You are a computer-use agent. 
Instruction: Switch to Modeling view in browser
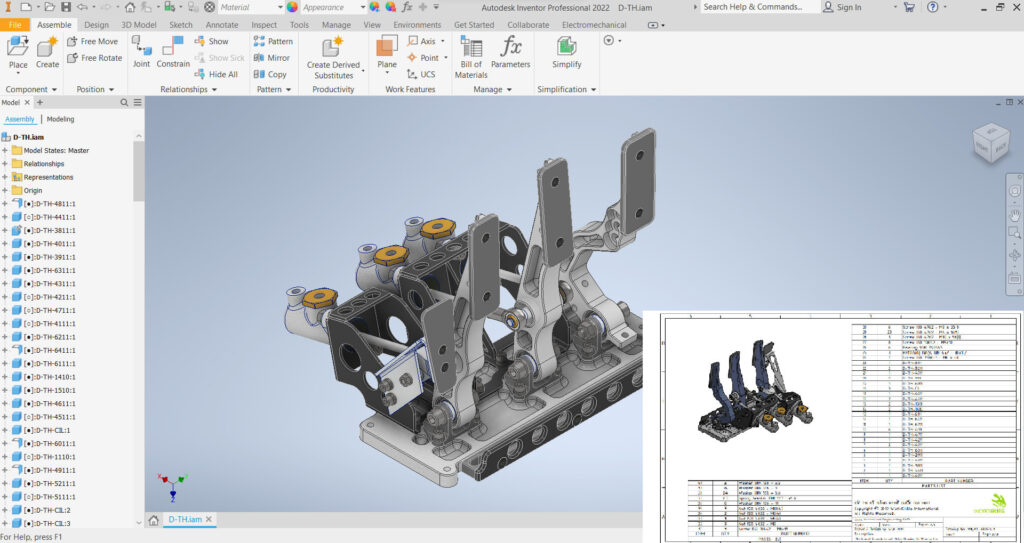click(60, 119)
